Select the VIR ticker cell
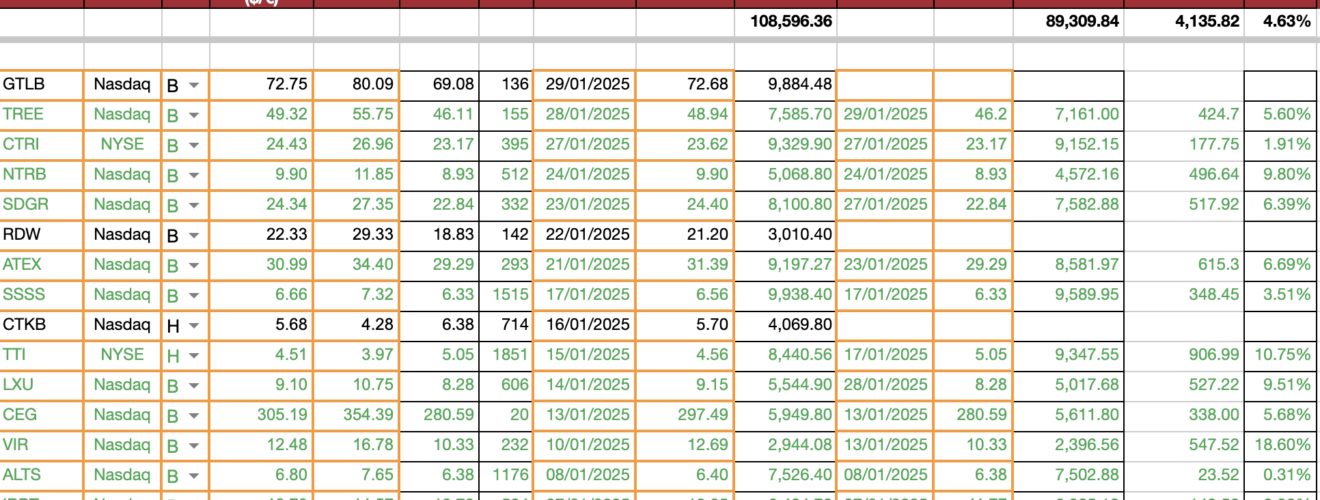1320x500 pixels. (42, 445)
